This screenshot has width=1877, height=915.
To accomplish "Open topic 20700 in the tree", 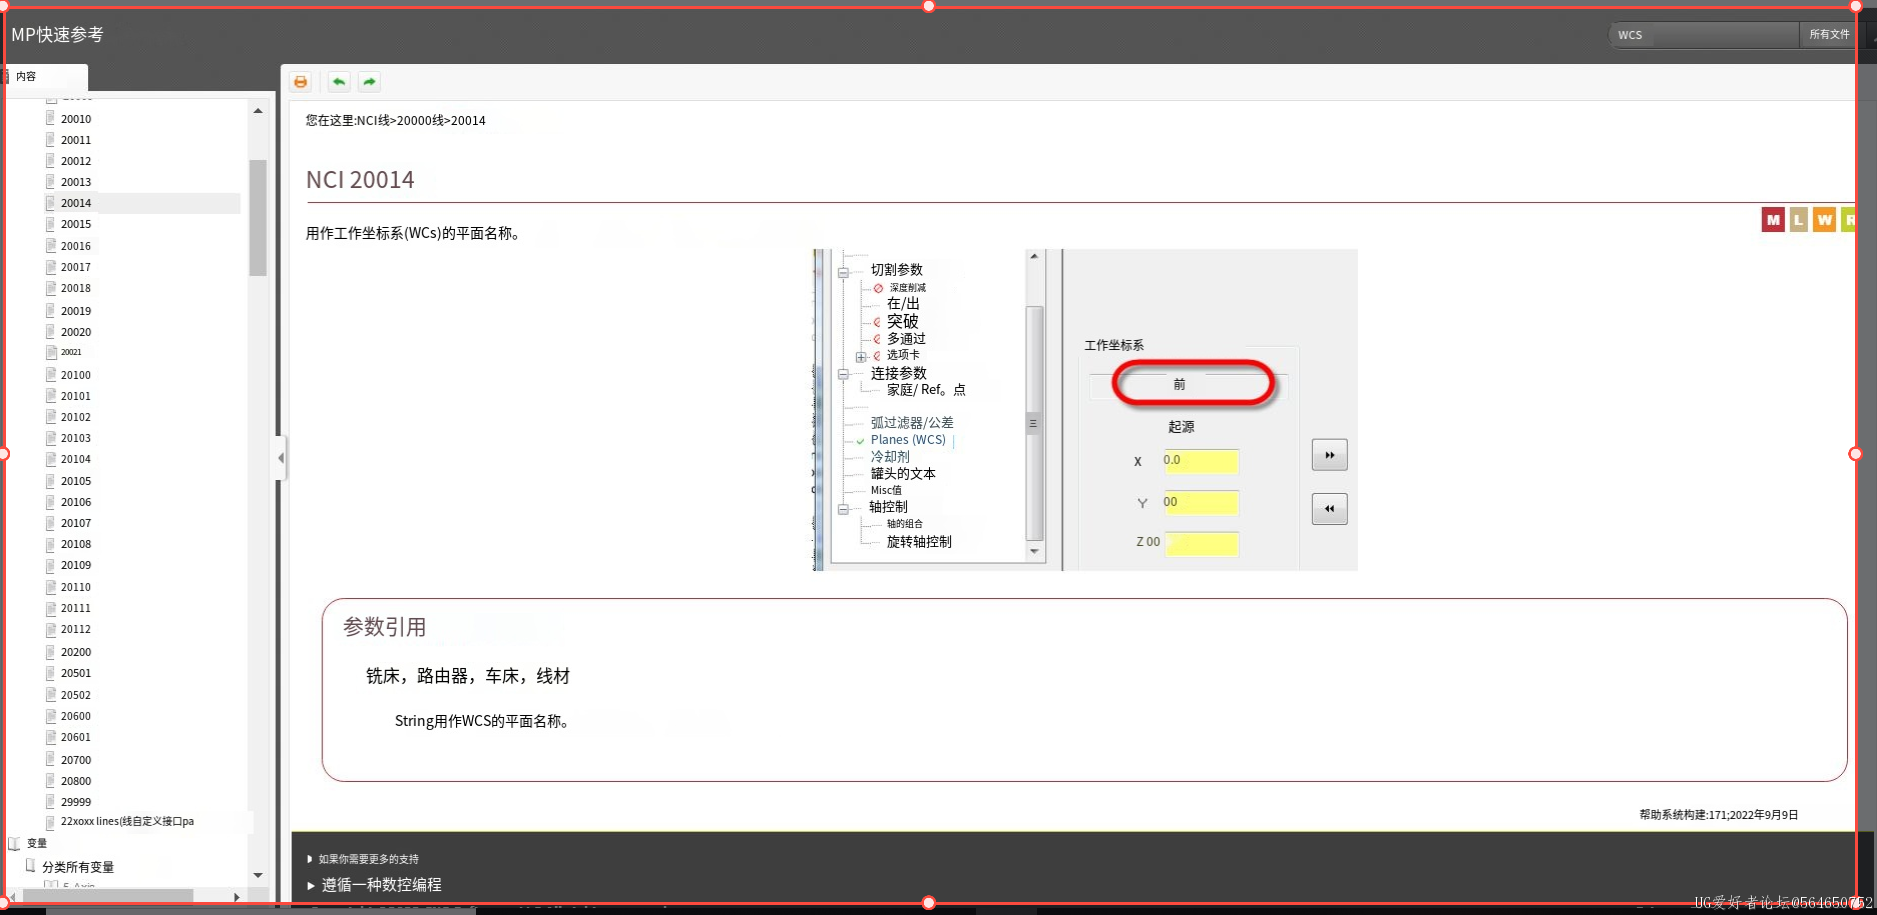I will 76,760.
